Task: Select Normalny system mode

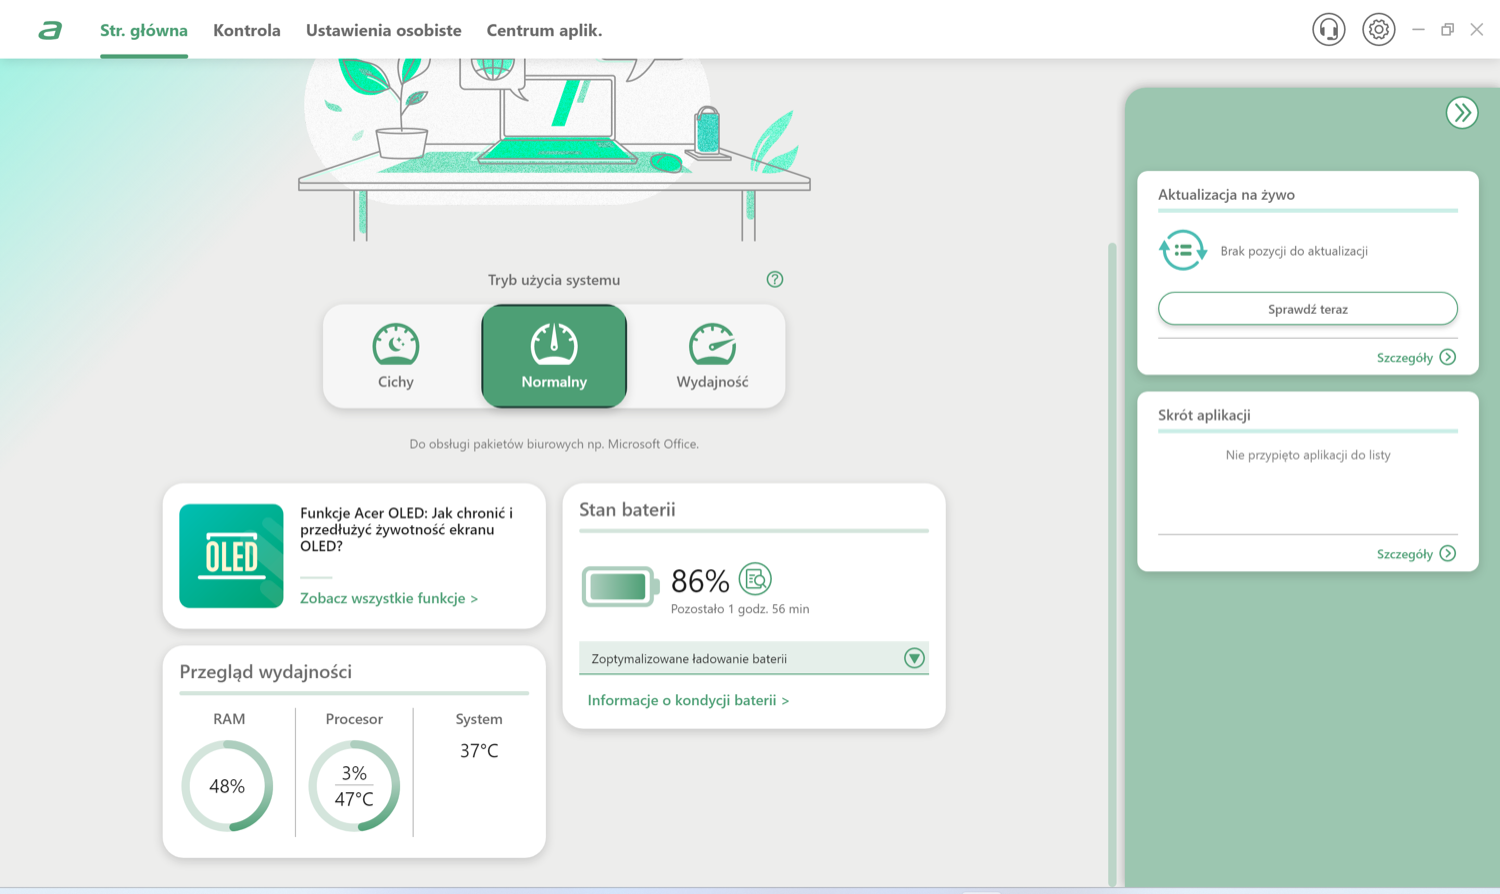Action: pyautogui.click(x=554, y=356)
